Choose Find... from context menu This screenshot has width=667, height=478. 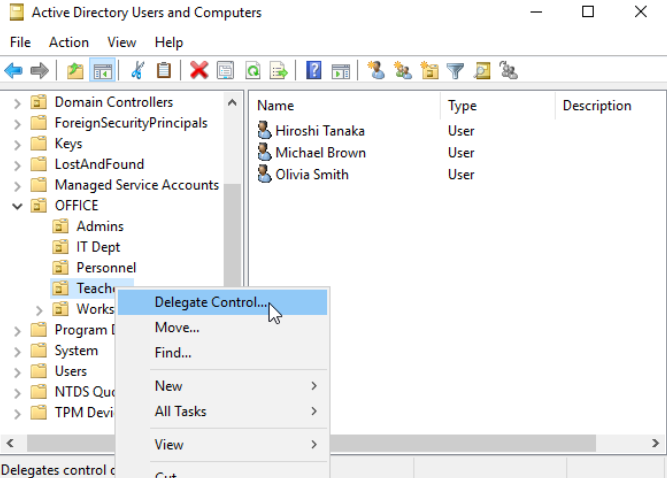(222, 353)
